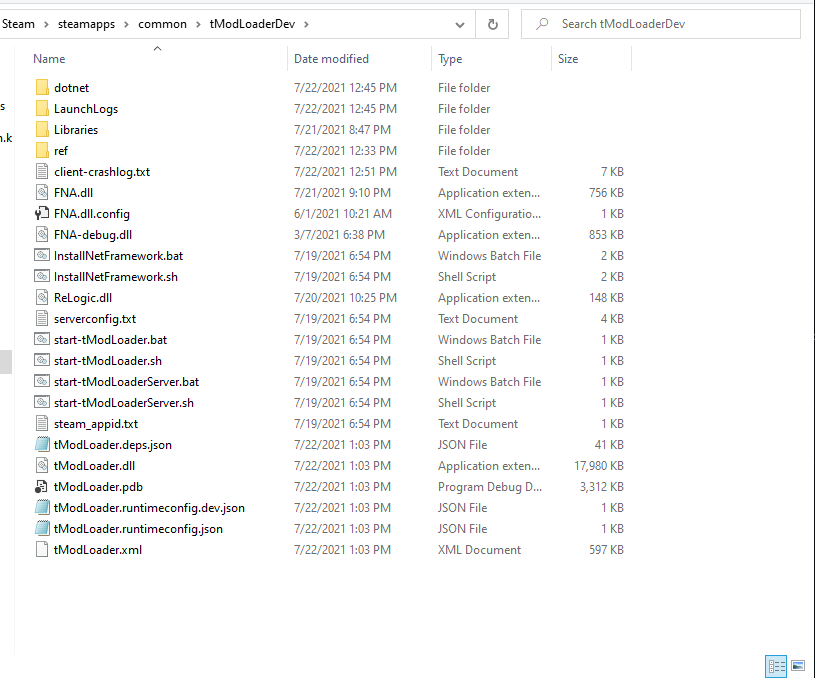Select the Libraries folder name
815x678 pixels.
(x=76, y=129)
